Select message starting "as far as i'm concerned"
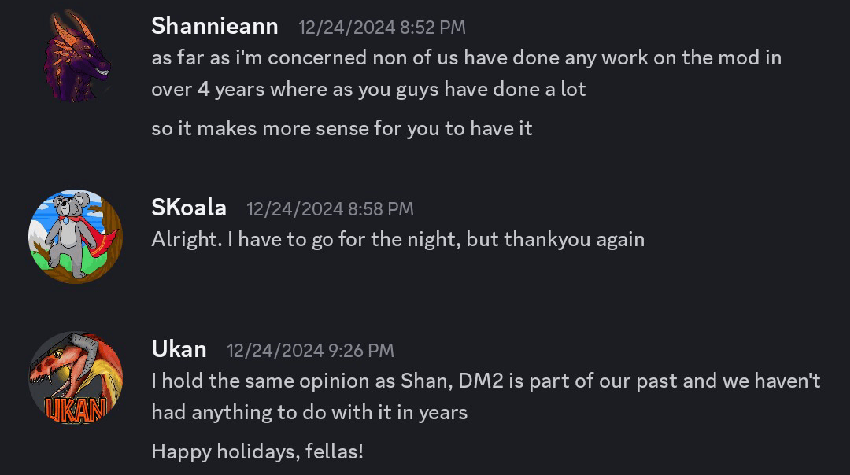 point(466,73)
